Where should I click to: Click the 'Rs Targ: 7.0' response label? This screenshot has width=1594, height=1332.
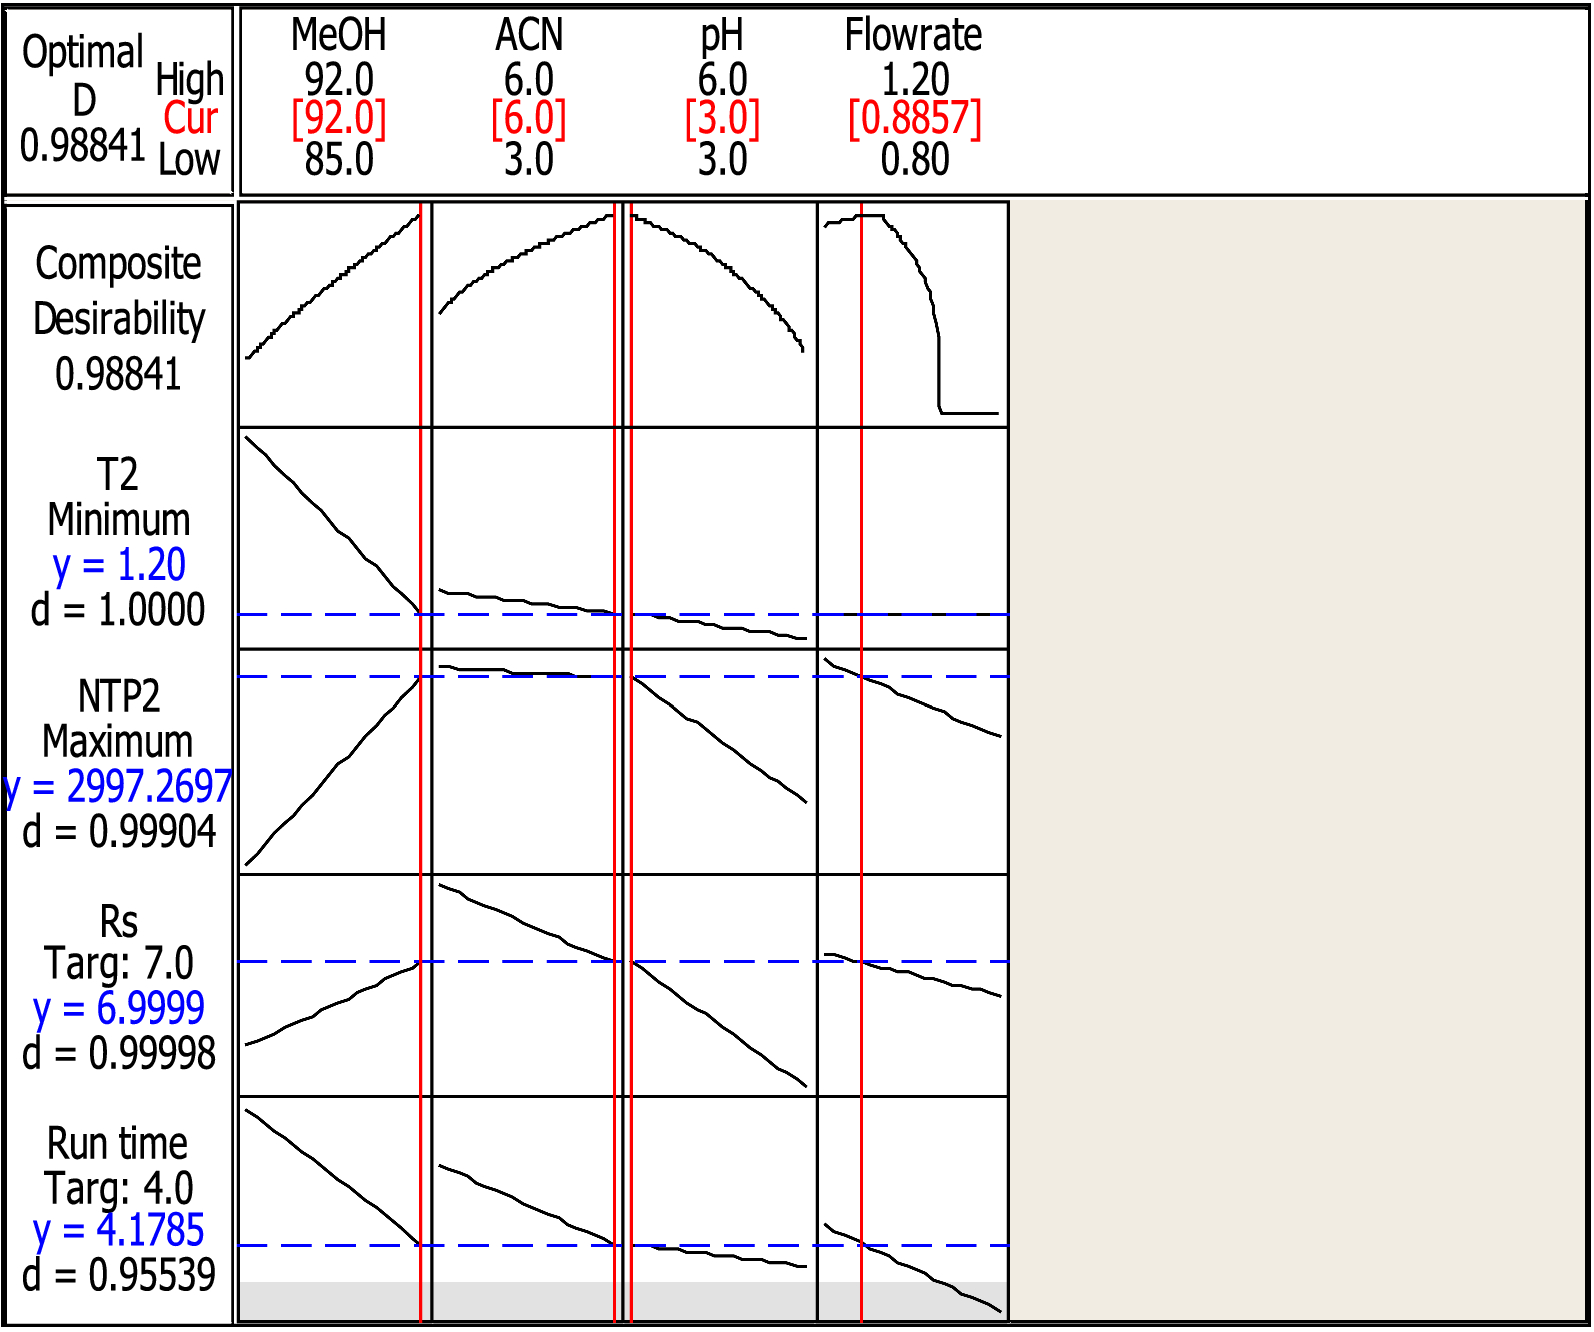pyautogui.click(x=119, y=943)
